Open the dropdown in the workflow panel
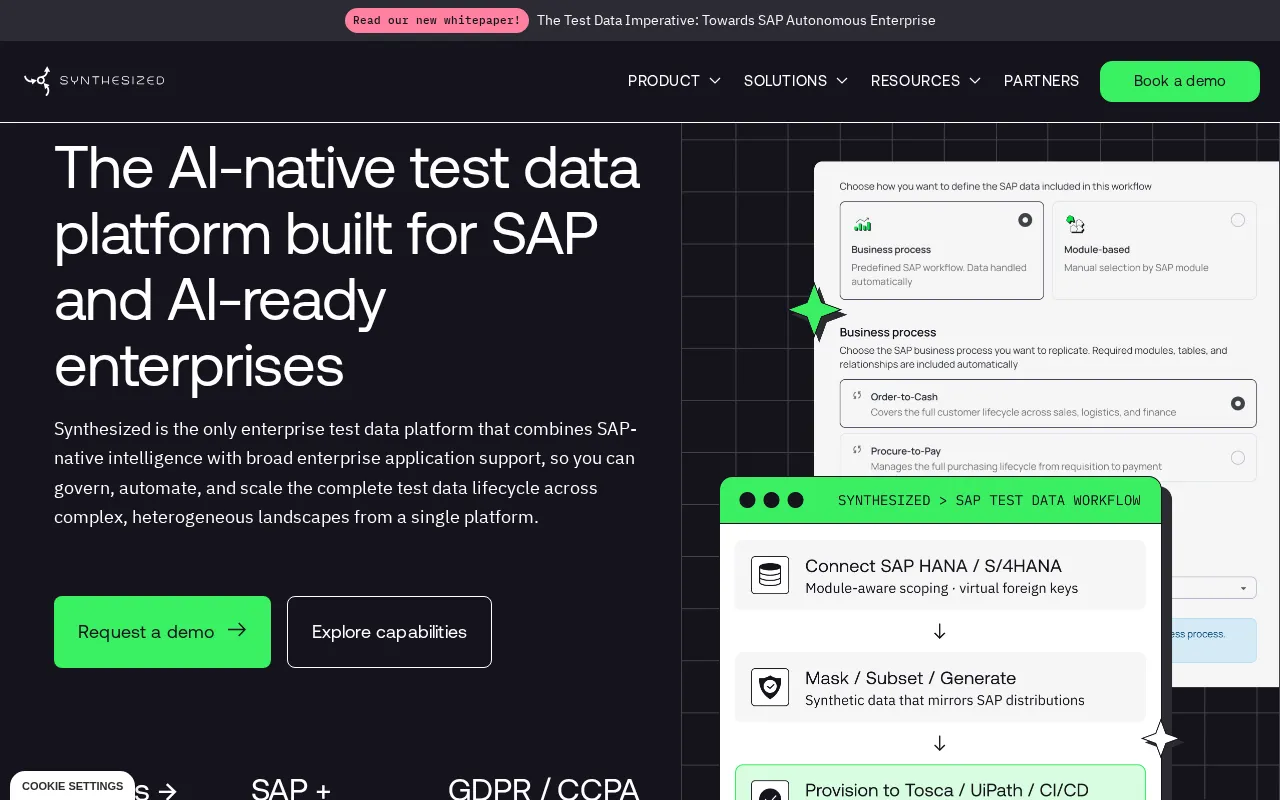 click(1214, 588)
